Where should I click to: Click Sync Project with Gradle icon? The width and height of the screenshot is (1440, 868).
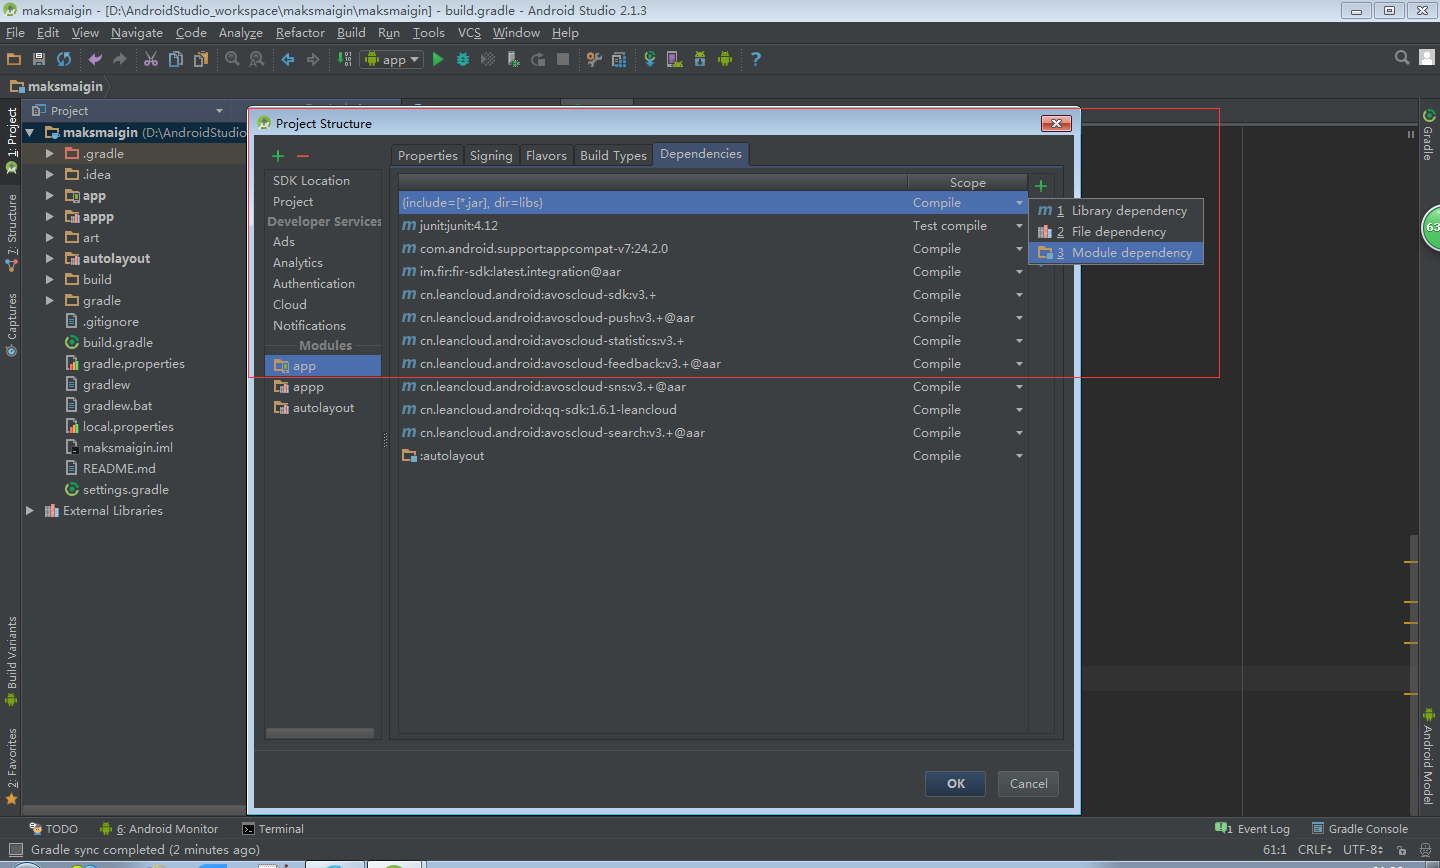[650, 59]
